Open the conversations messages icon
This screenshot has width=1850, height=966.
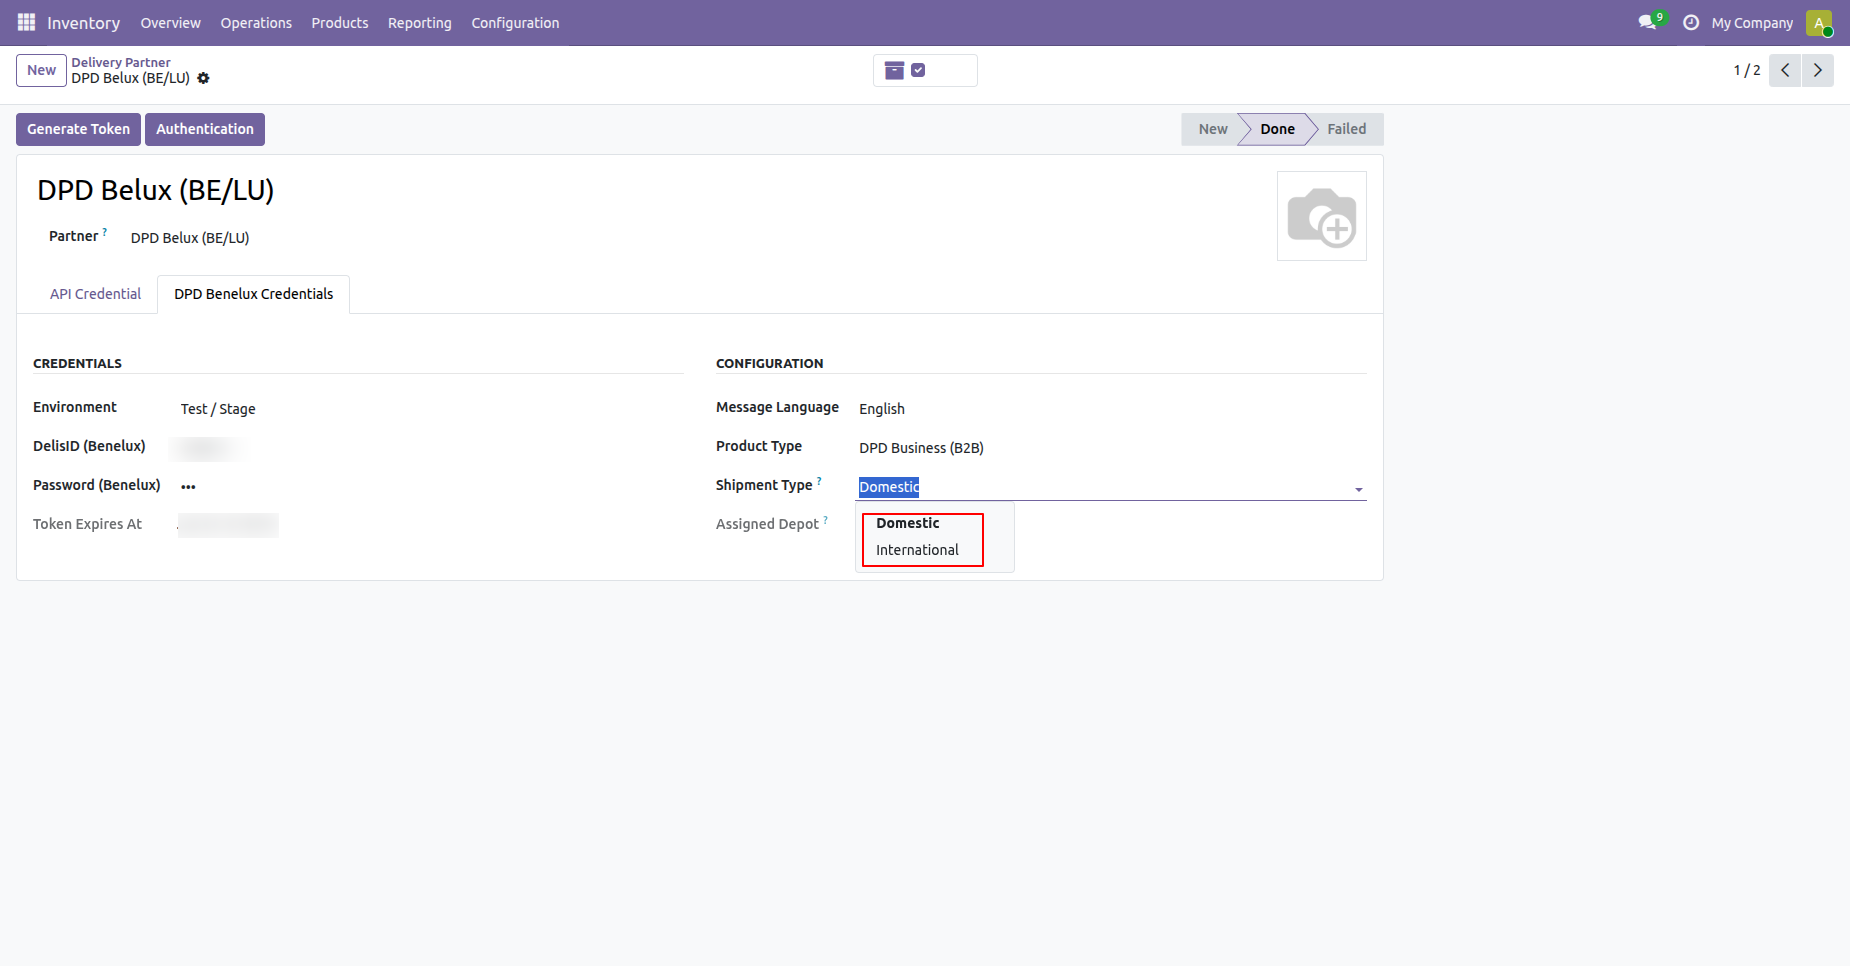pos(1648,22)
